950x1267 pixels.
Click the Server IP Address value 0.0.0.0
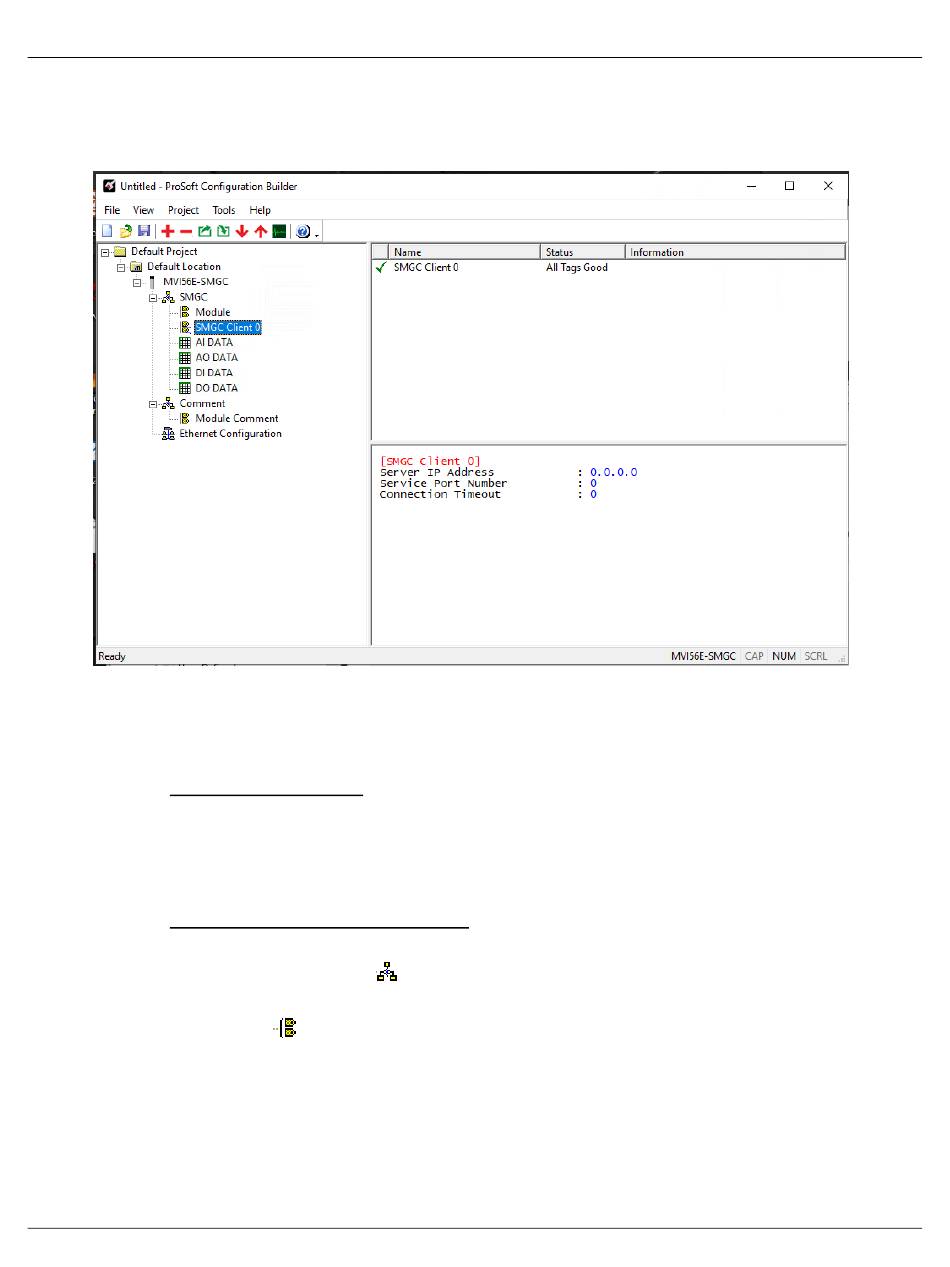point(613,472)
